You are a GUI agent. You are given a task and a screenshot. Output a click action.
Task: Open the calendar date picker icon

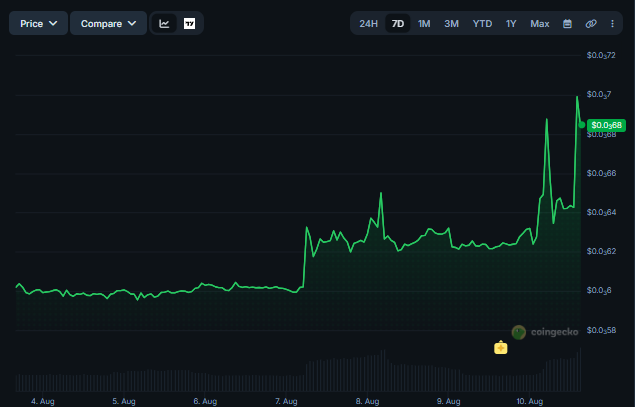click(x=567, y=23)
